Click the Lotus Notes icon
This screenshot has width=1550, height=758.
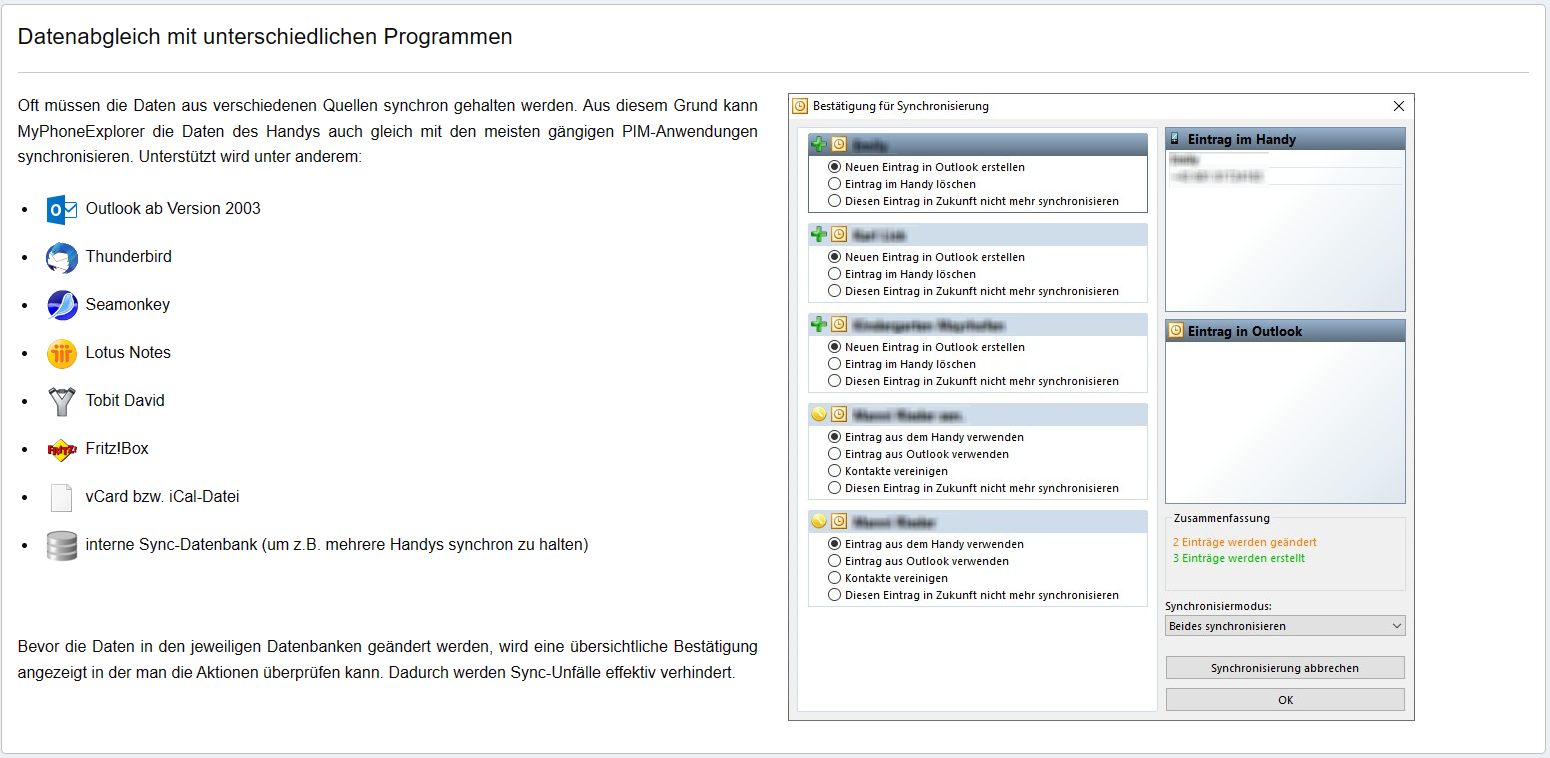pyautogui.click(x=62, y=353)
